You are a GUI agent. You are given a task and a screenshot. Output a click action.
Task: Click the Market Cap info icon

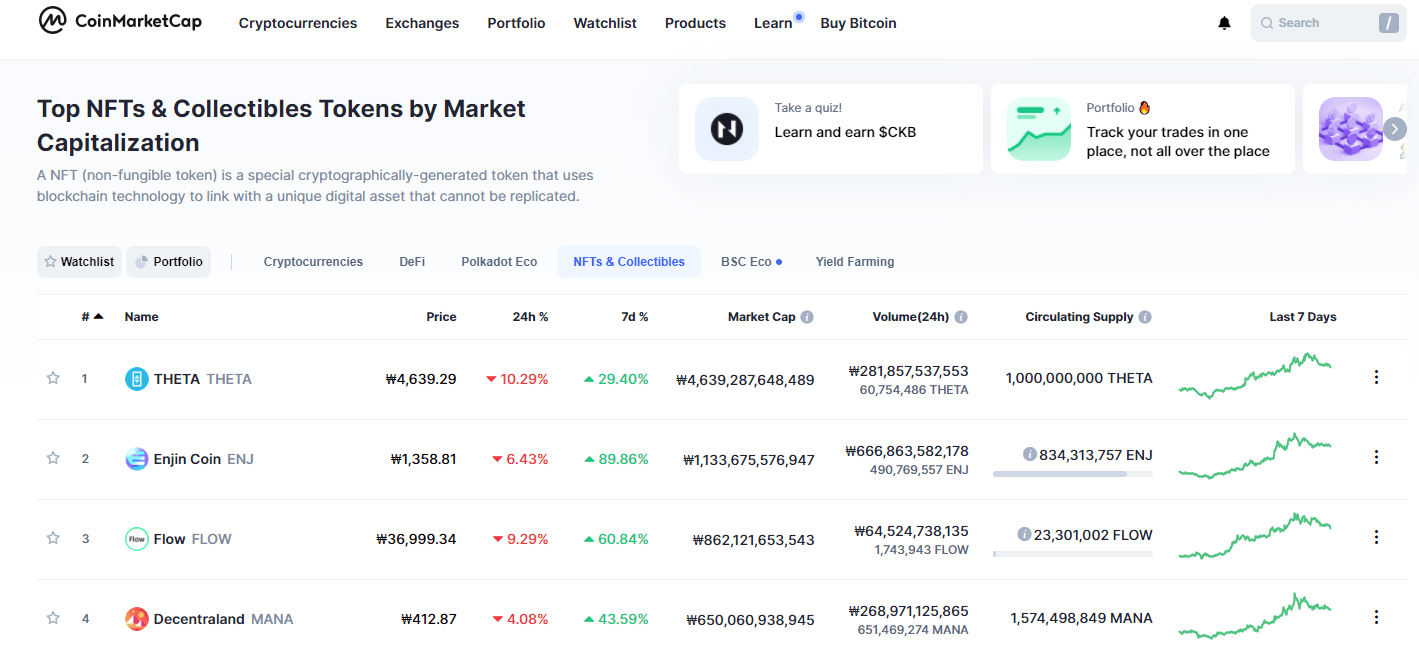807,317
